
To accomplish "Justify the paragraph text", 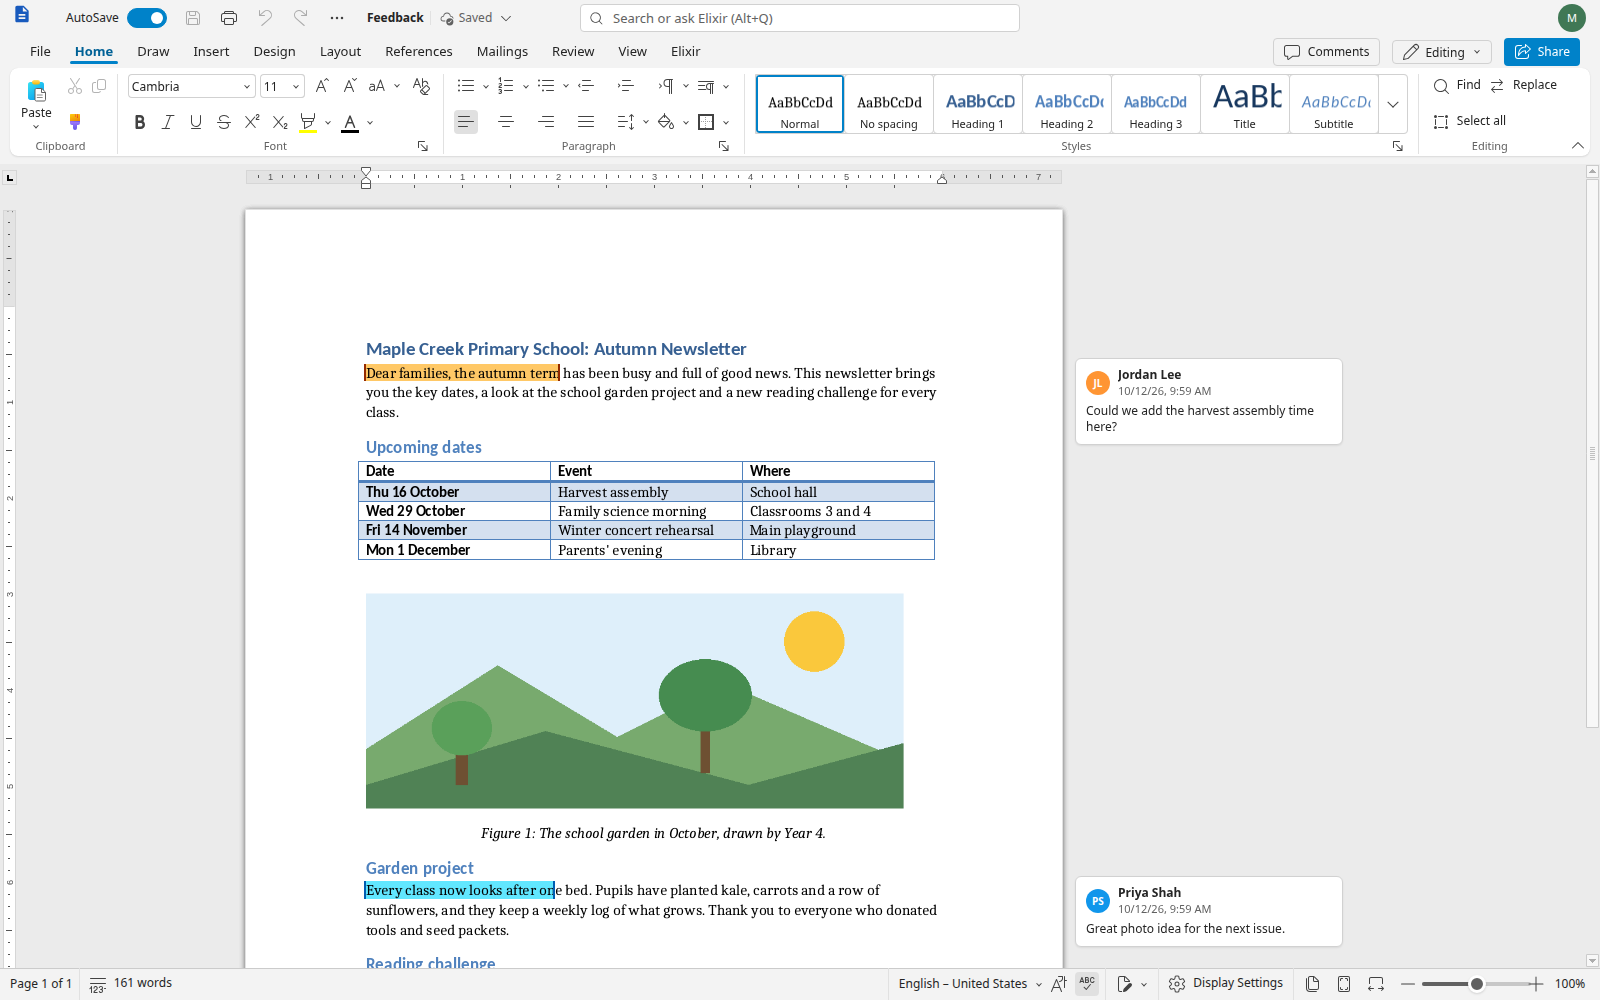I will point(586,122).
